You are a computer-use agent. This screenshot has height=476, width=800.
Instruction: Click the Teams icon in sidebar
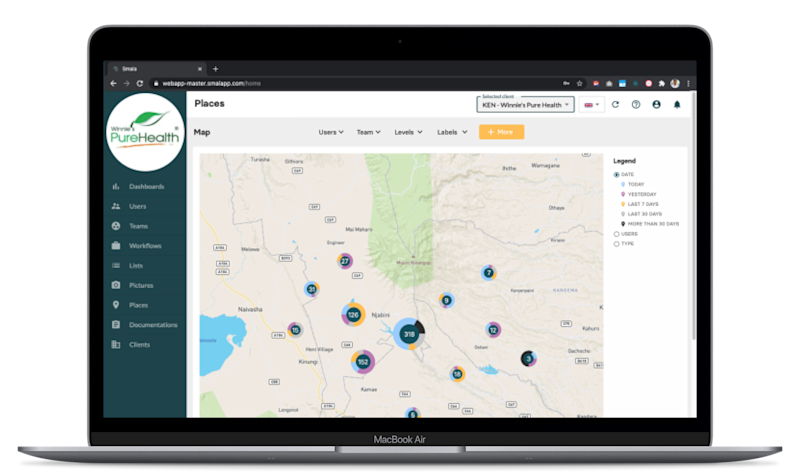click(x=116, y=226)
